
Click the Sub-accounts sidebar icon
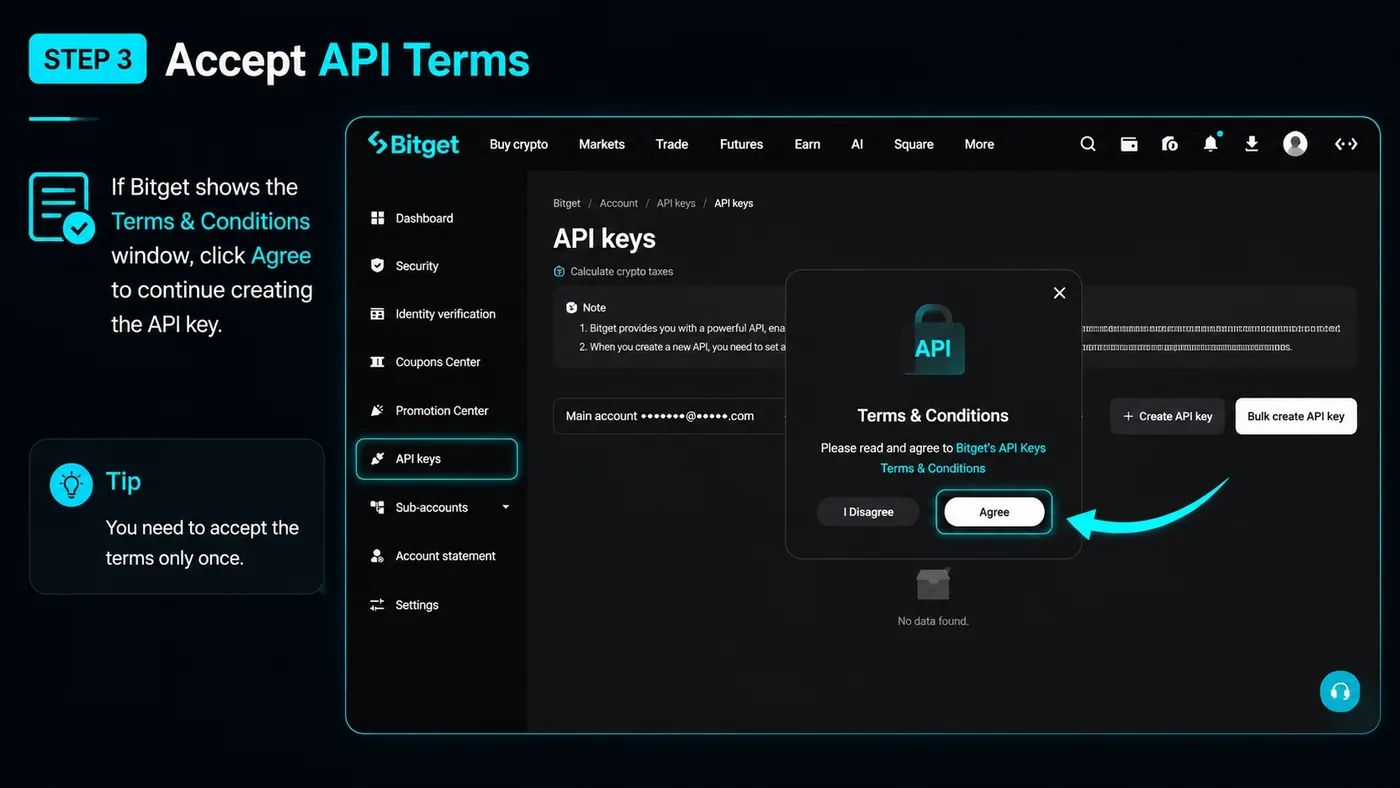tap(377, 507)
